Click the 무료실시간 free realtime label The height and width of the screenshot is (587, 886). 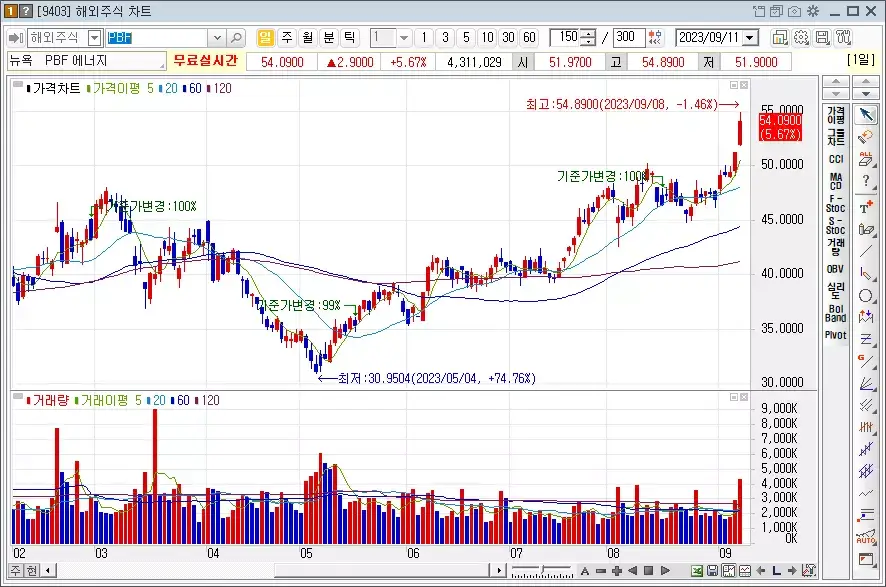tap(205, 60)
